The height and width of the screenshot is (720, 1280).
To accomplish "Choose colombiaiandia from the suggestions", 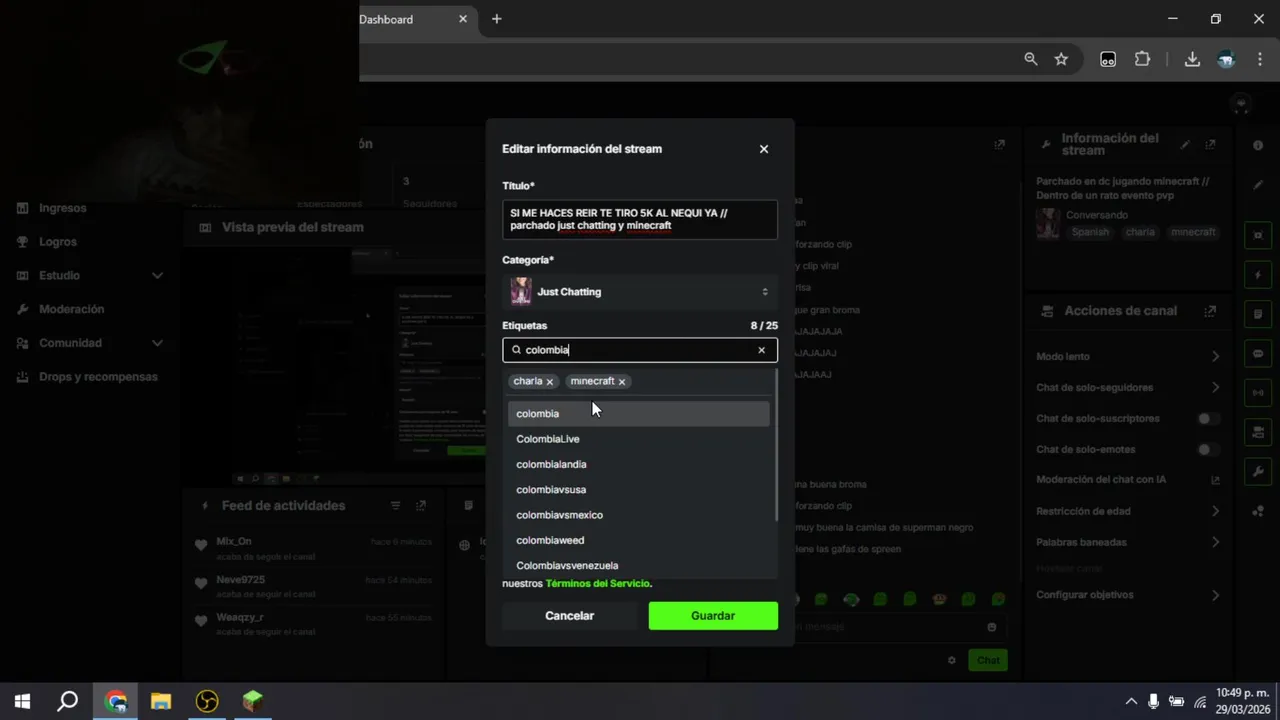I will pos(638,464).
